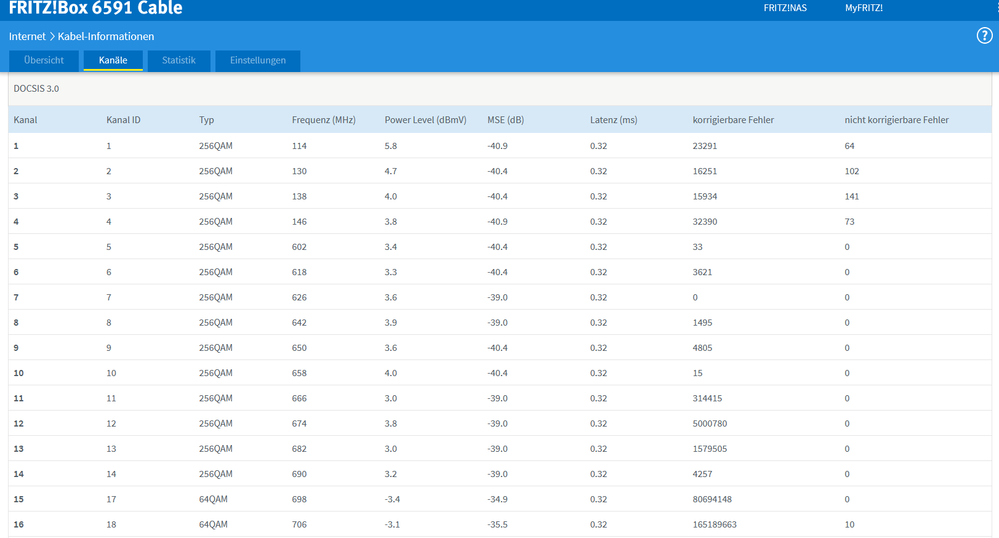Select power level value 4.7

(x=391, y=171)
